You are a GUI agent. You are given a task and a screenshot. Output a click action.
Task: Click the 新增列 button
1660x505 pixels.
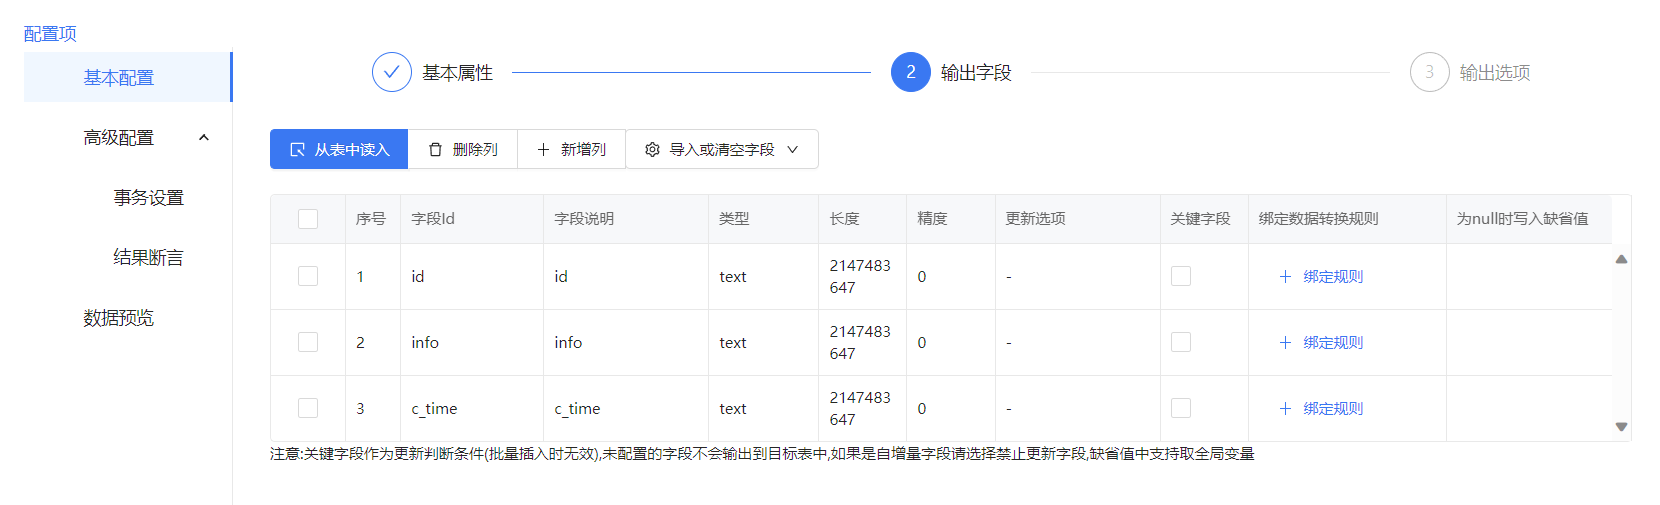[x=571, y=149]
